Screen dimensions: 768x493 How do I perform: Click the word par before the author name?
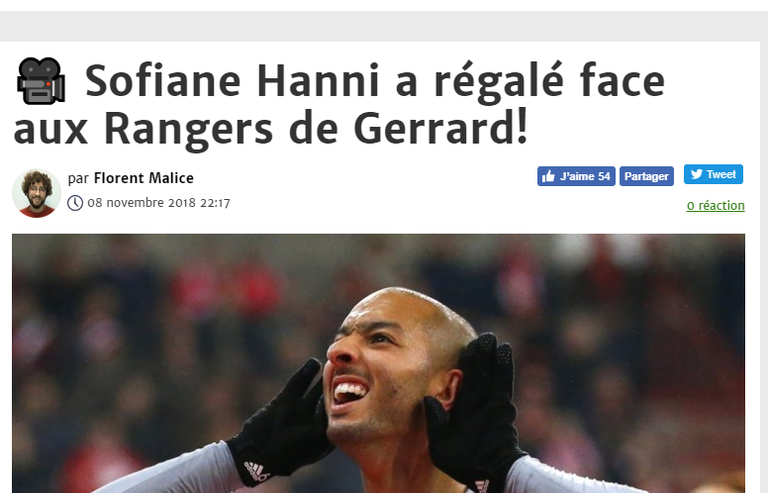[x=78, y=179]
